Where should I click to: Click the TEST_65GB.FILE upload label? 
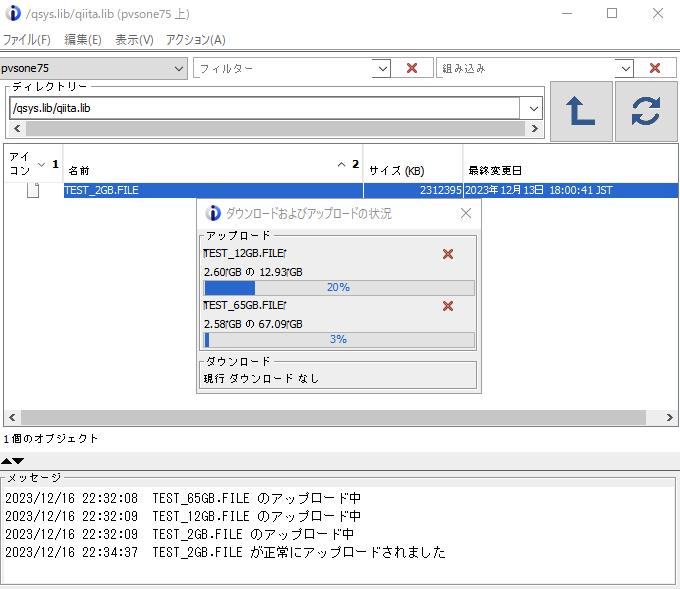(x=245, y=305)
